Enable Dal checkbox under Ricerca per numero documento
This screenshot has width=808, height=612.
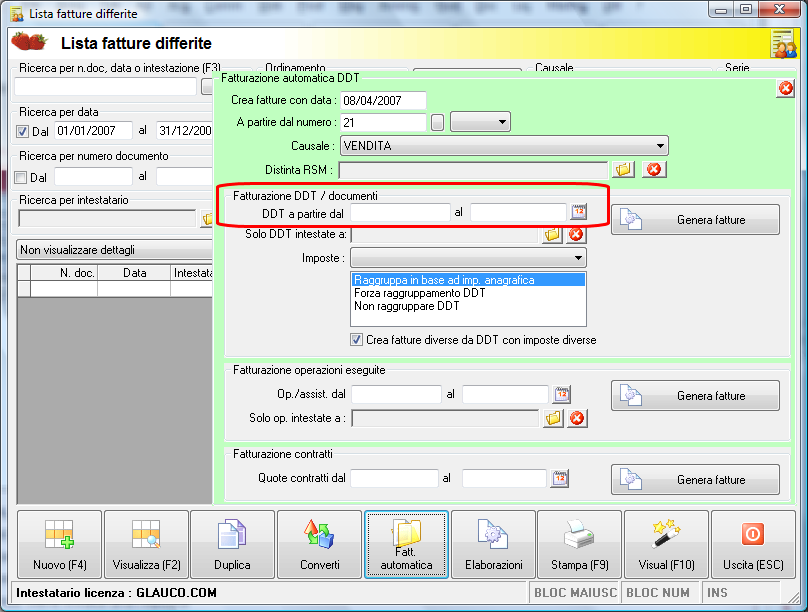click(21, 178)
